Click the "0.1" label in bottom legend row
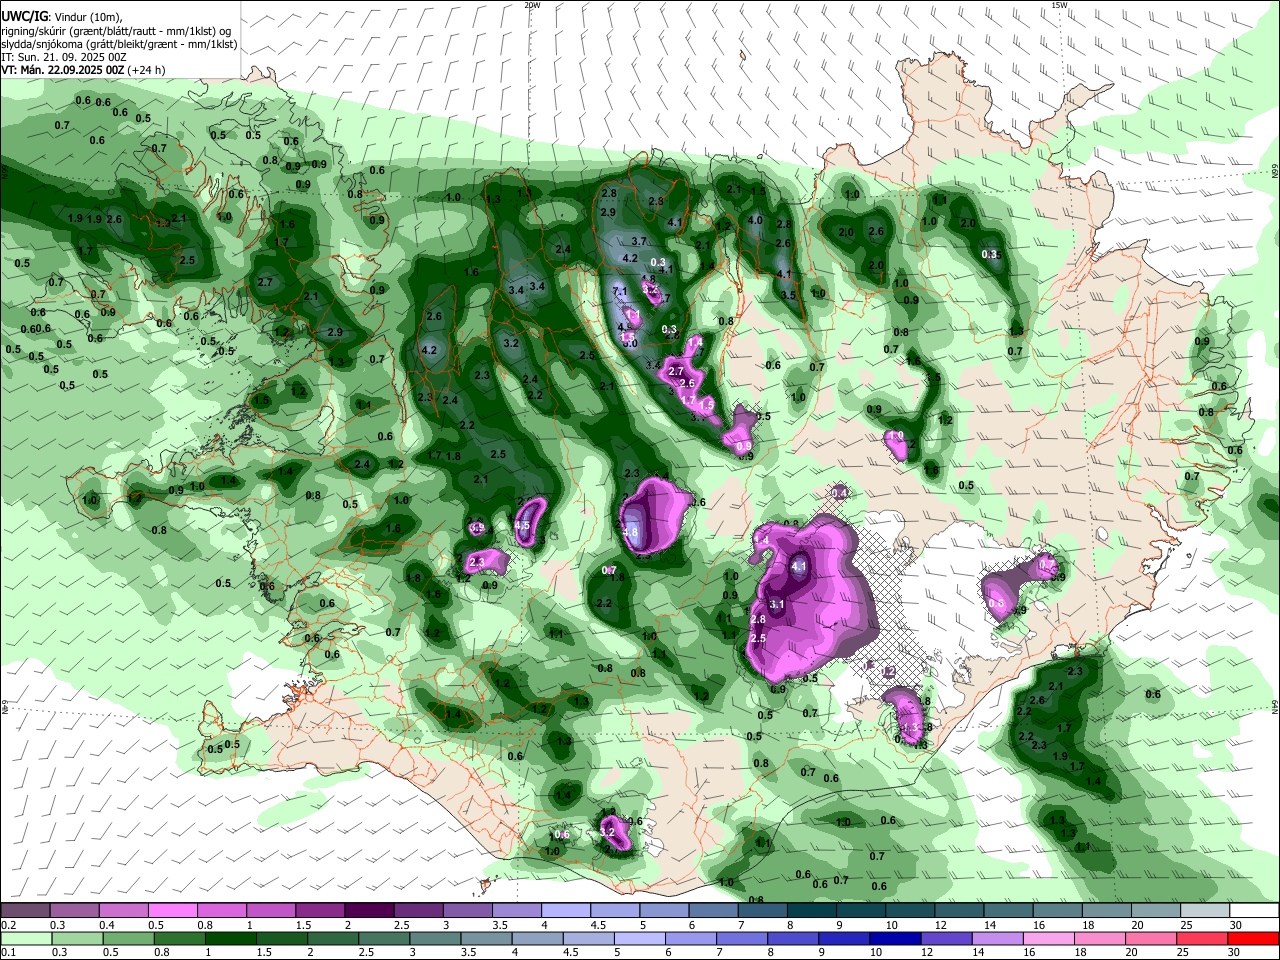This screenshot has height=960, width=1280. tap(8, 952)
